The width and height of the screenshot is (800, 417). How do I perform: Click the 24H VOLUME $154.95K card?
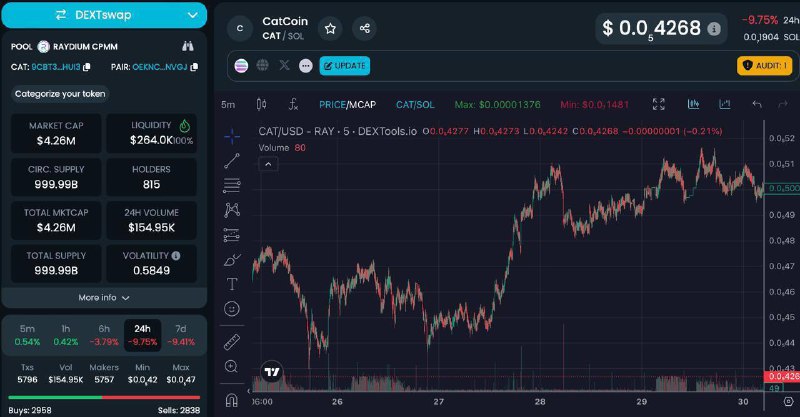coord(152,220)
